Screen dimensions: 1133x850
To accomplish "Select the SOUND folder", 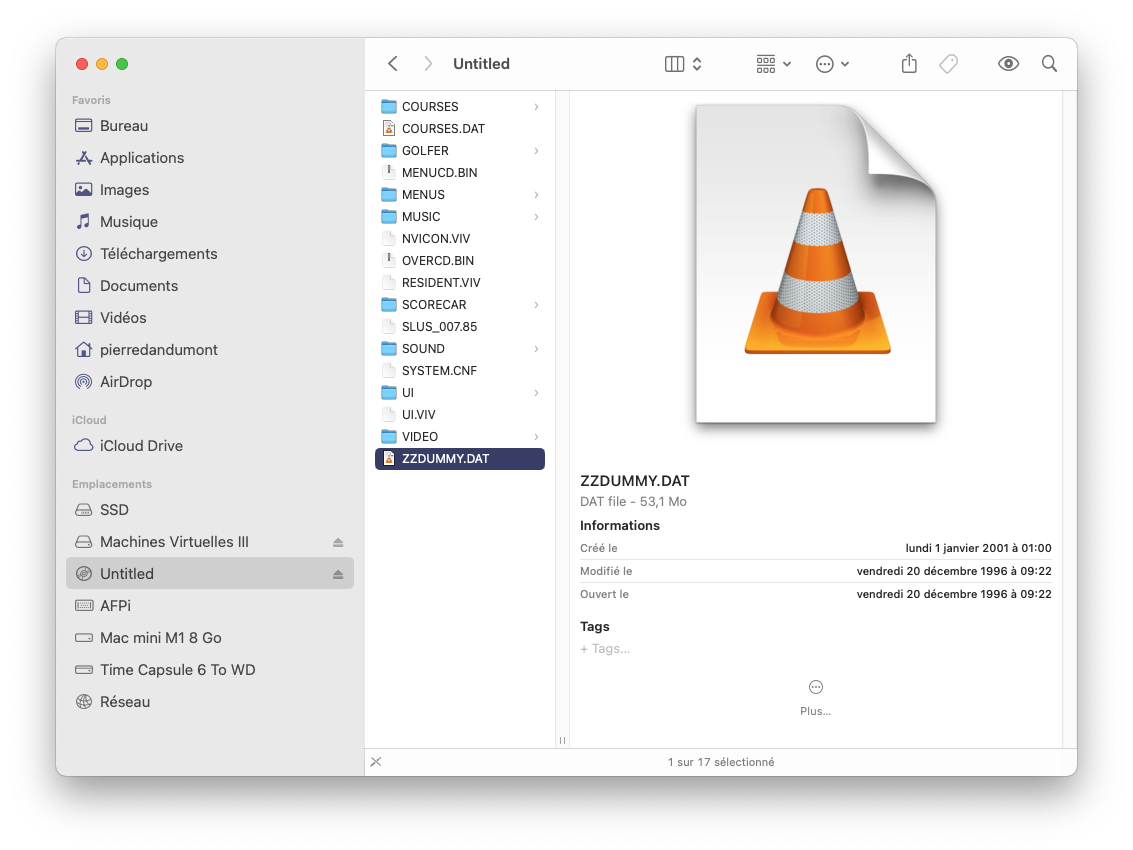I will 460,349.
